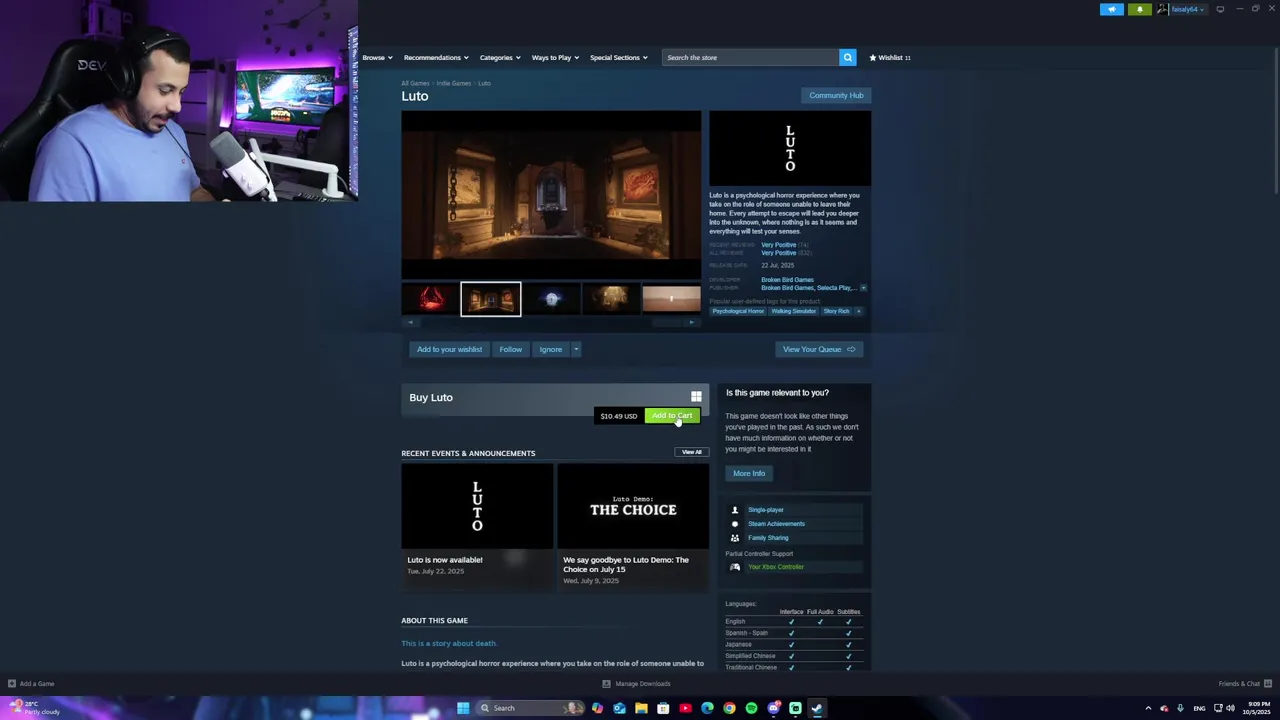Expand the publisher list arrow
1280x720 pixels.
[x=863, y=288]
